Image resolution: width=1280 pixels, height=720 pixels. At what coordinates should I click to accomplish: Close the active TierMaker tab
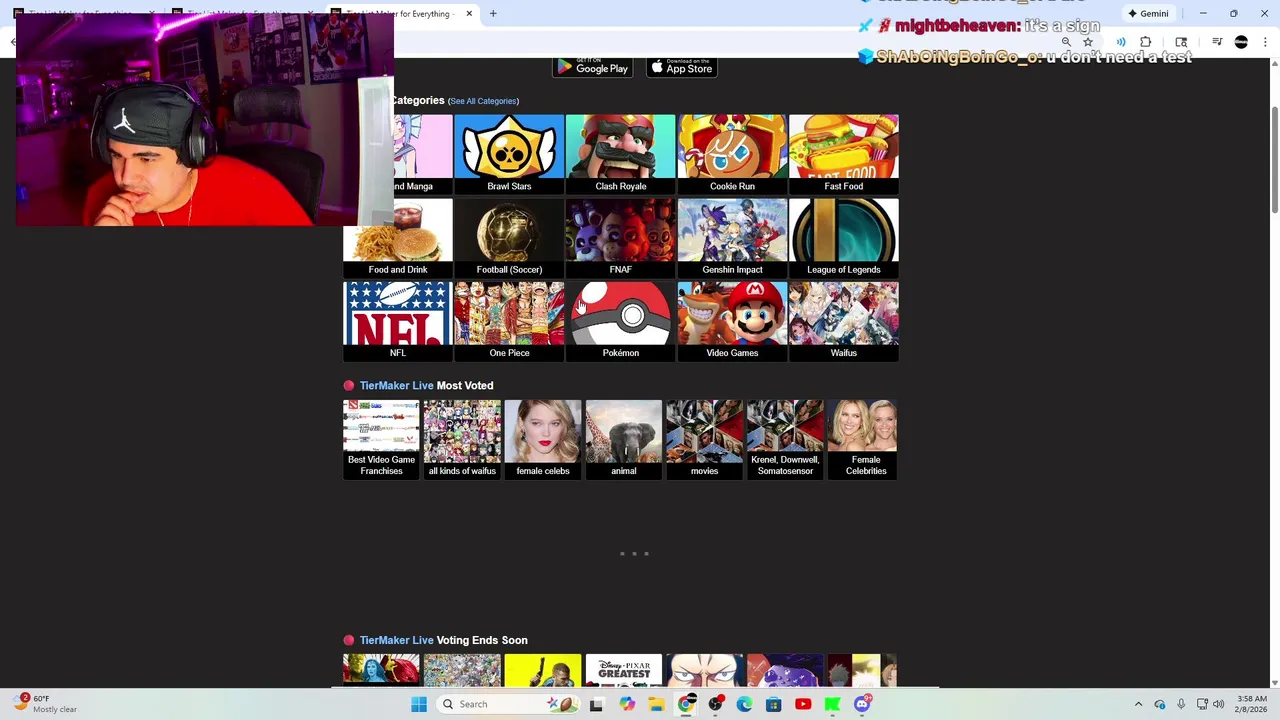tap(469, 14)
